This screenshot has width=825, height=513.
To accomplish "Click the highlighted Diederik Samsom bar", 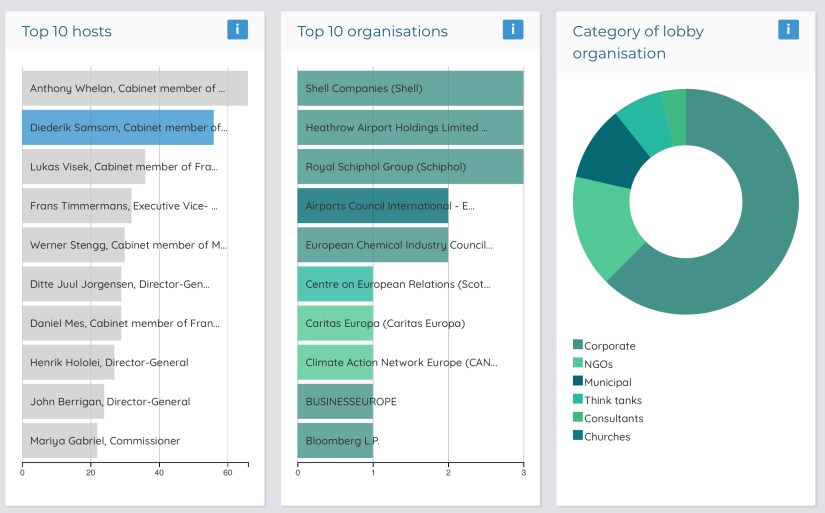I will (118, 128).
